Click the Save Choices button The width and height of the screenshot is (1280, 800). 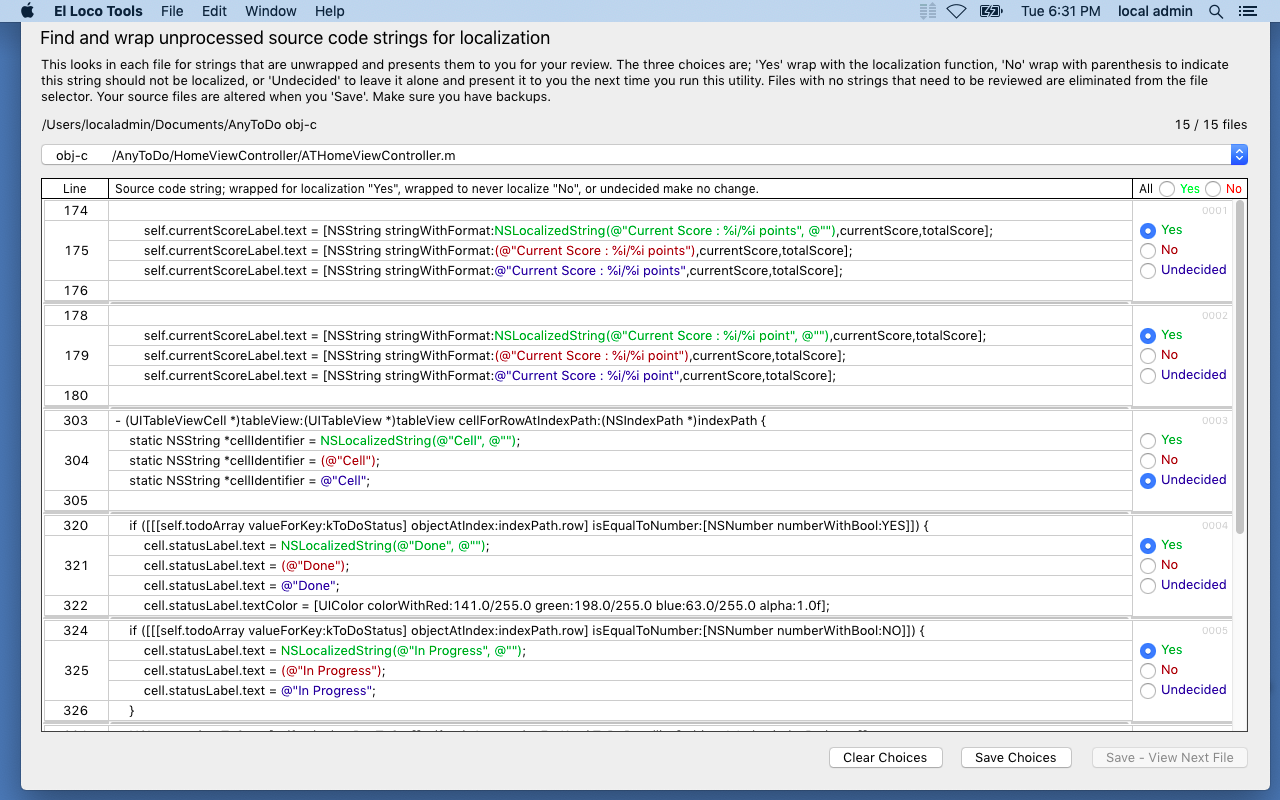pos(1016,757)
